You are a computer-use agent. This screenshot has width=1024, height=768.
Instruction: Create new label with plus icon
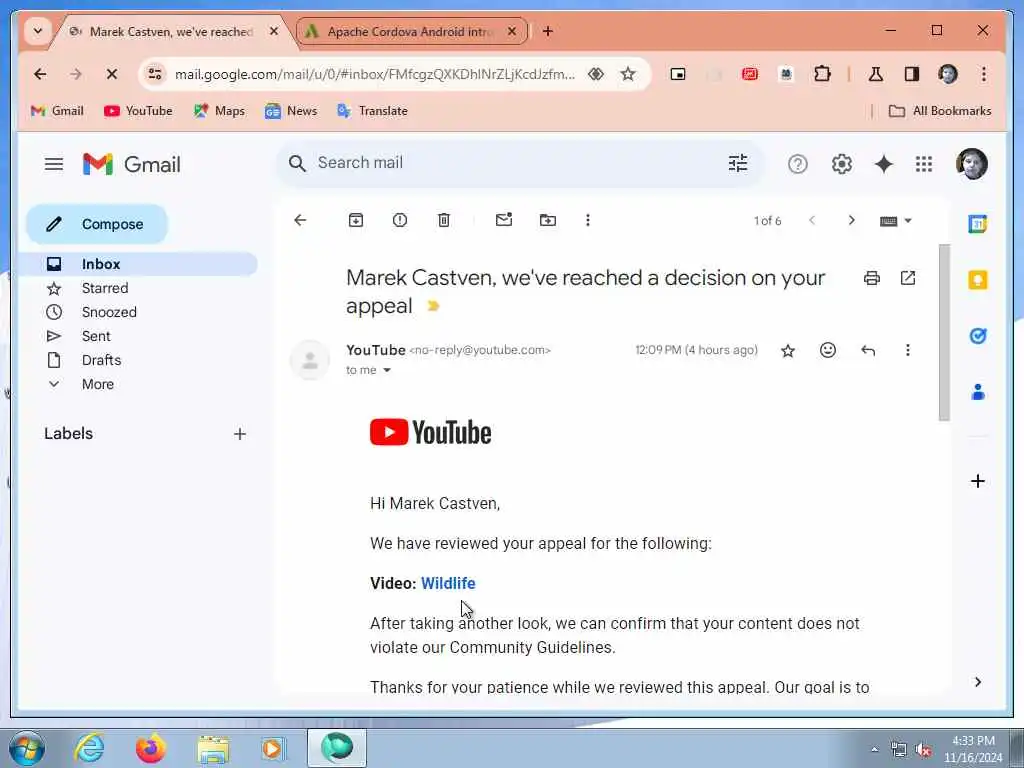coord(240,434)
